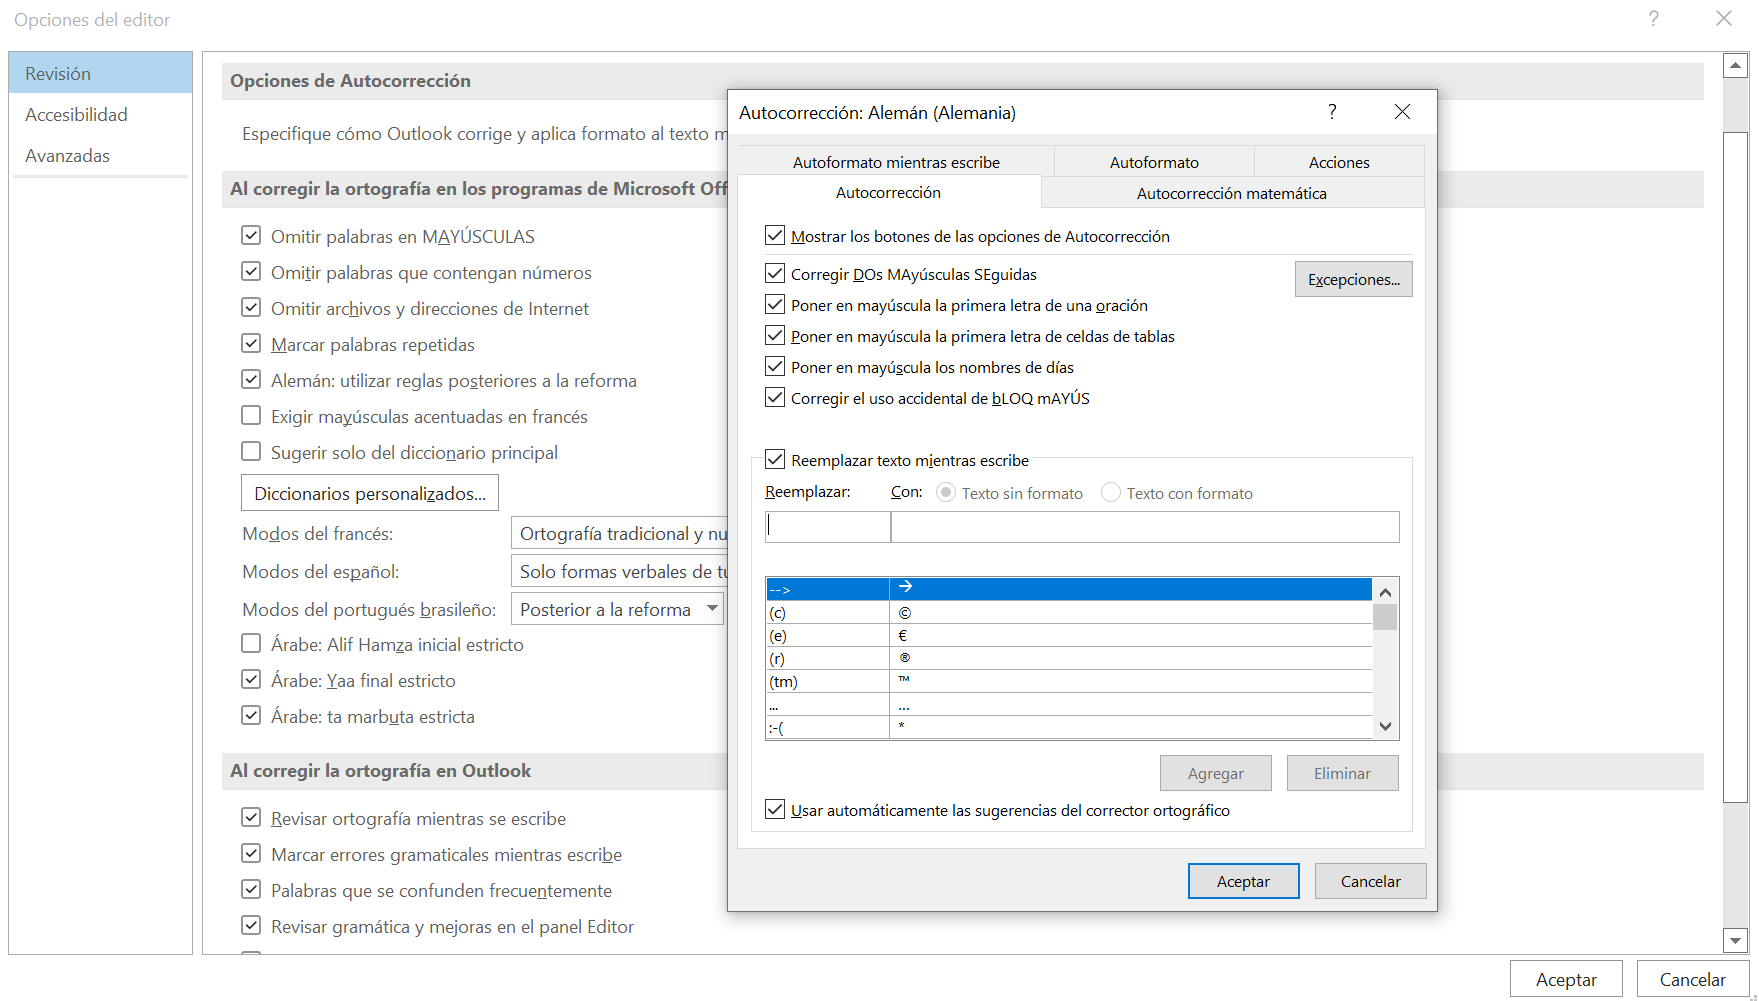
Task: Toggle Palabras que se confunden frecuentemente
Action: [251, 890]
